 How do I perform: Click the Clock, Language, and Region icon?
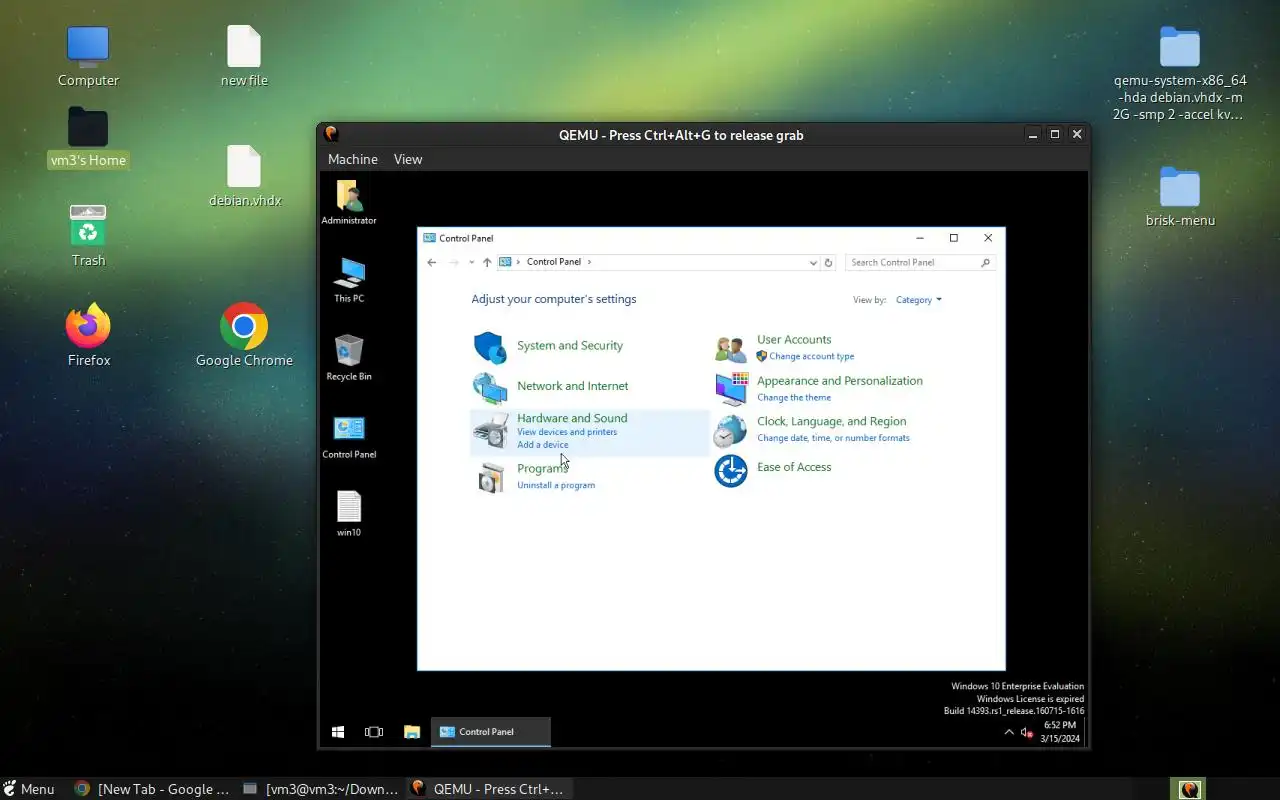[x=731, y=430]
